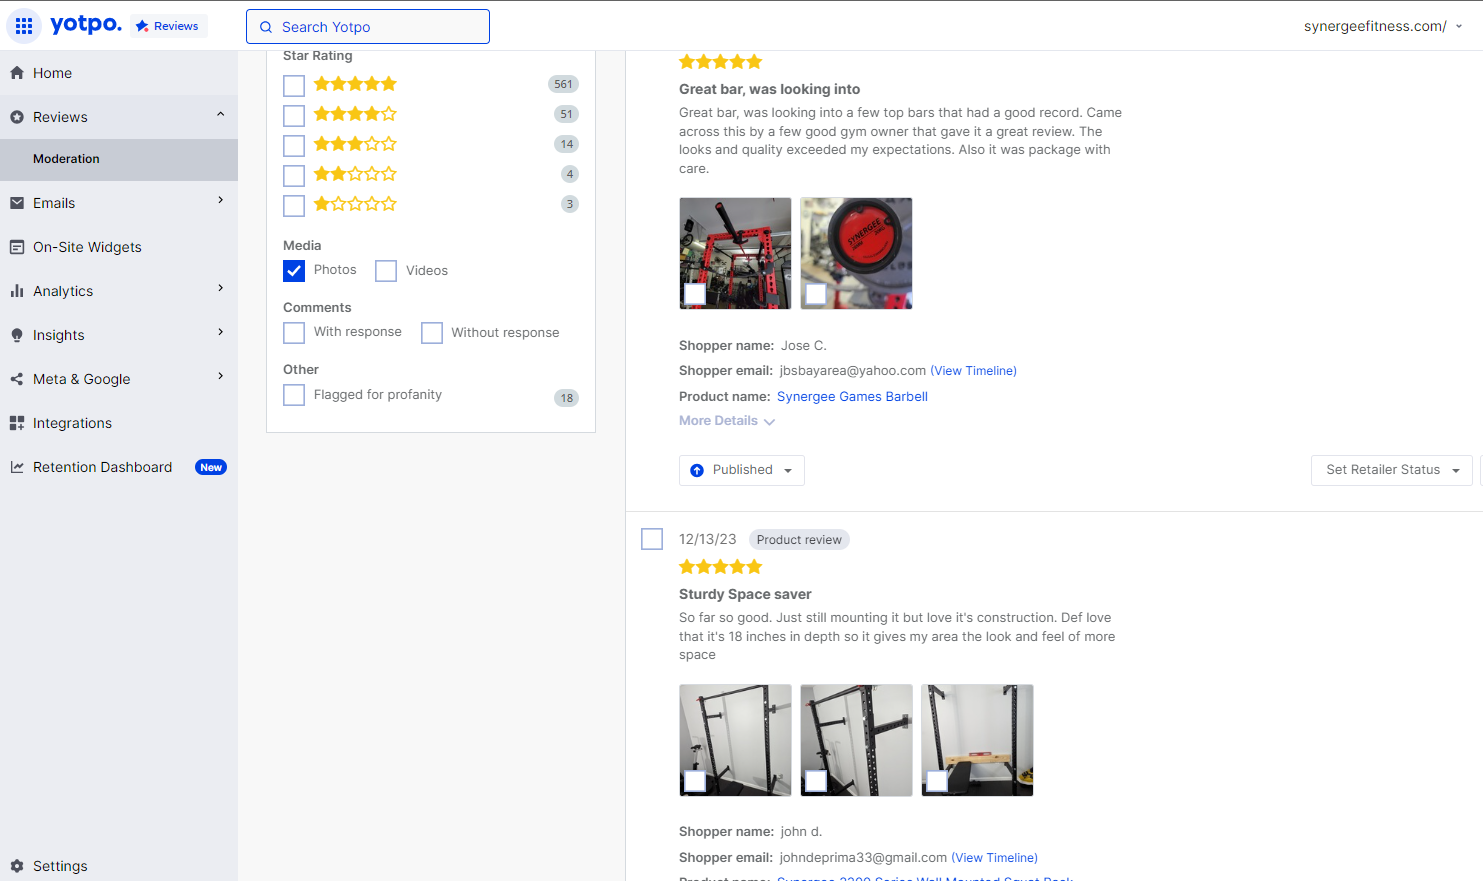Open the Published status dropdown
The image size is (1483, 881).
pyautogui.click(x=742, y=470)
